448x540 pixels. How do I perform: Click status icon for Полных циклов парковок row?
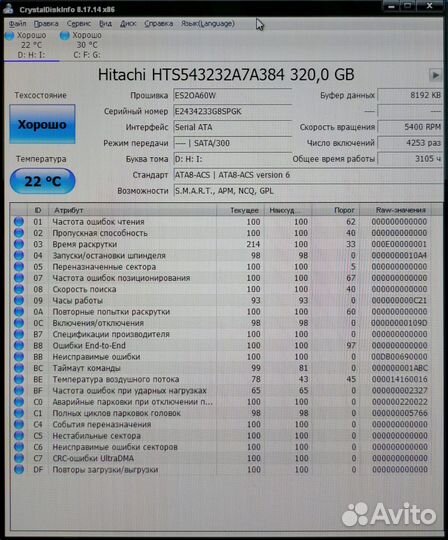coord(19,413)
